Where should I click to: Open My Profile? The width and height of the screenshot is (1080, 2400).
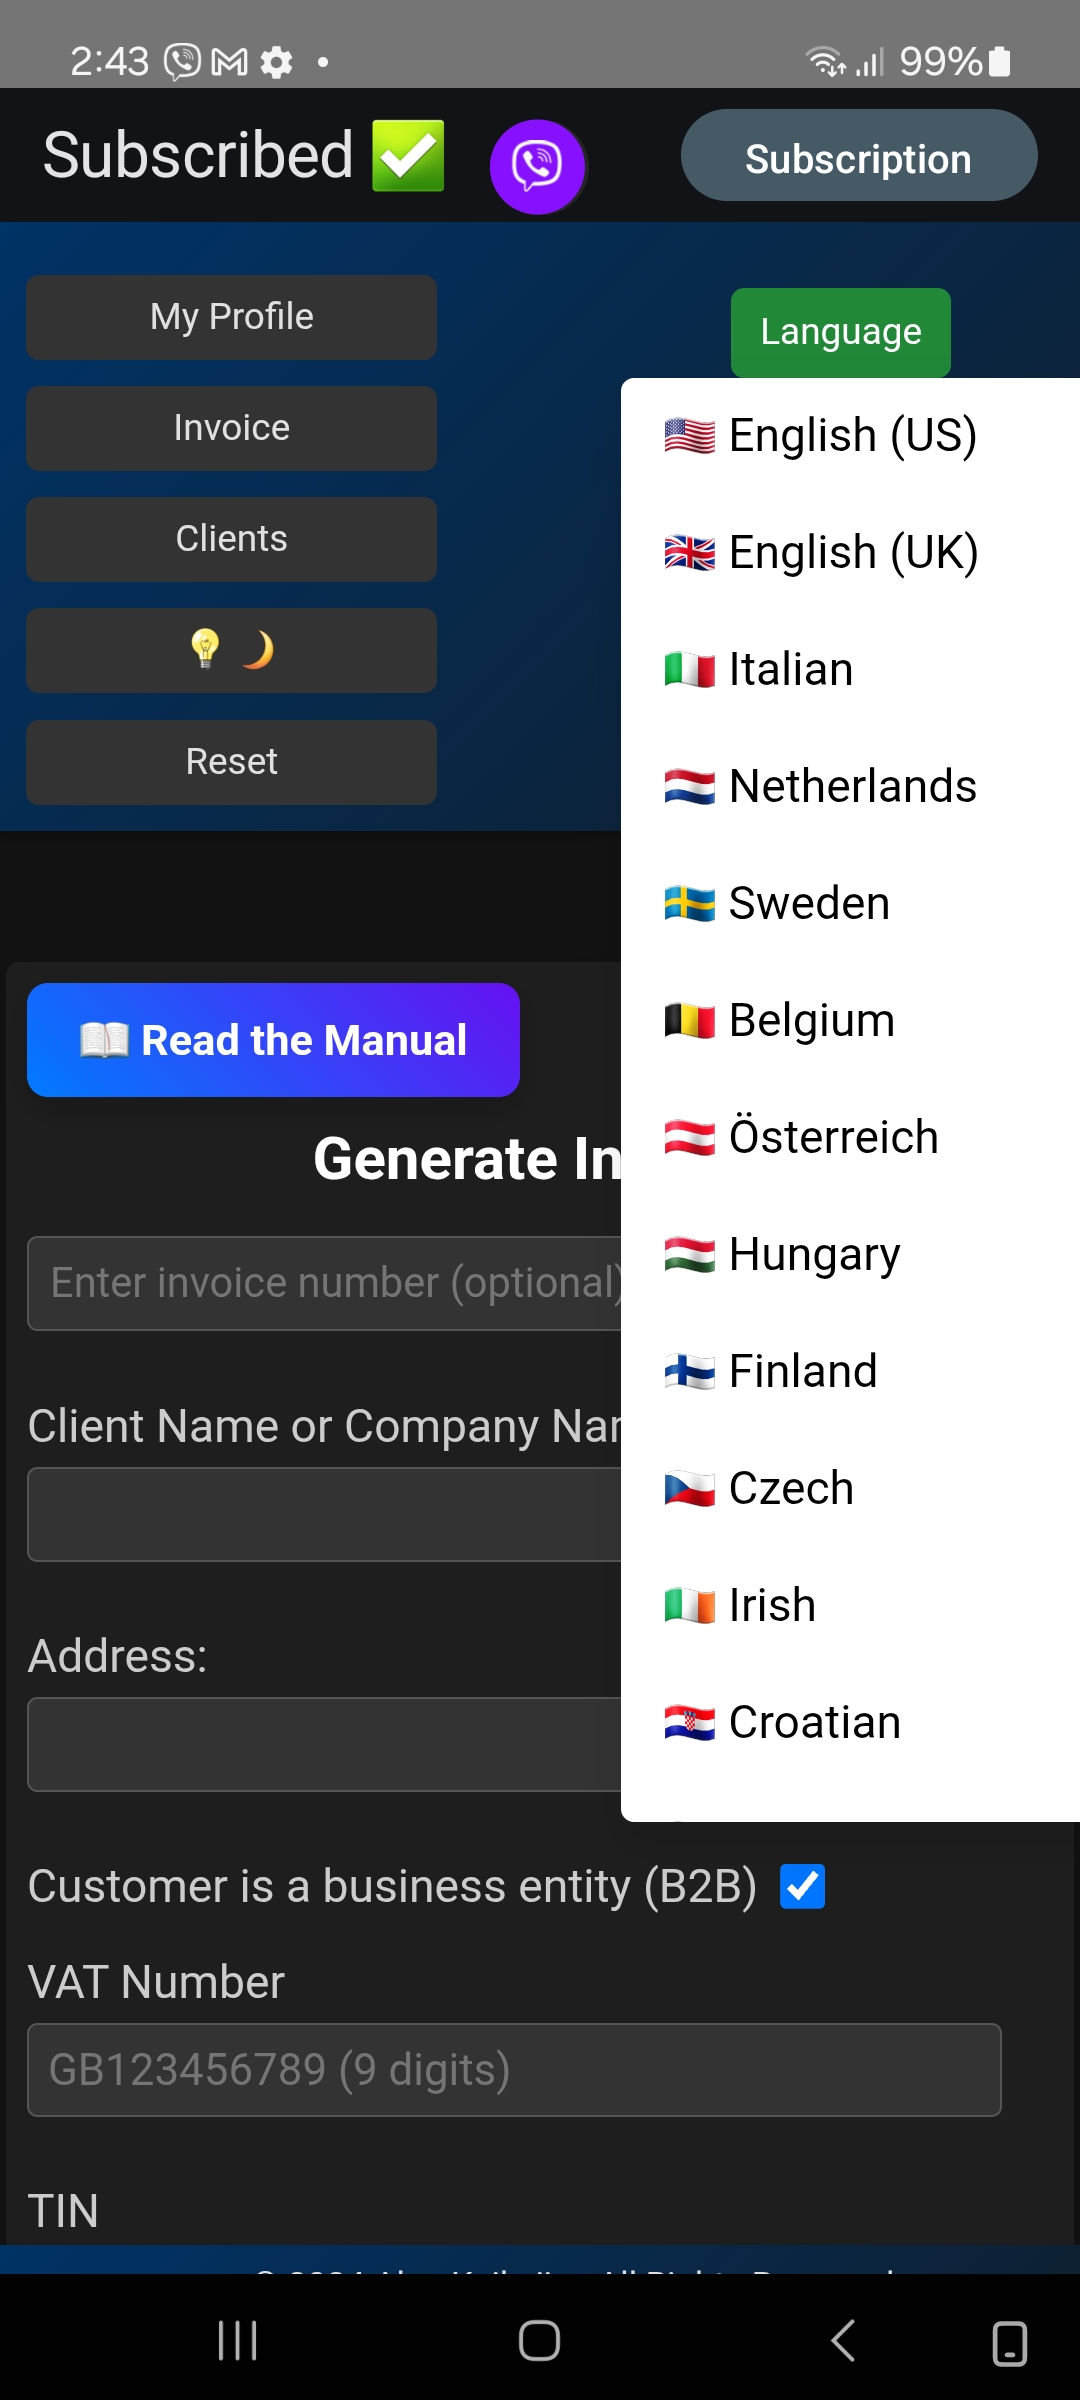click(x=231, y=317)
